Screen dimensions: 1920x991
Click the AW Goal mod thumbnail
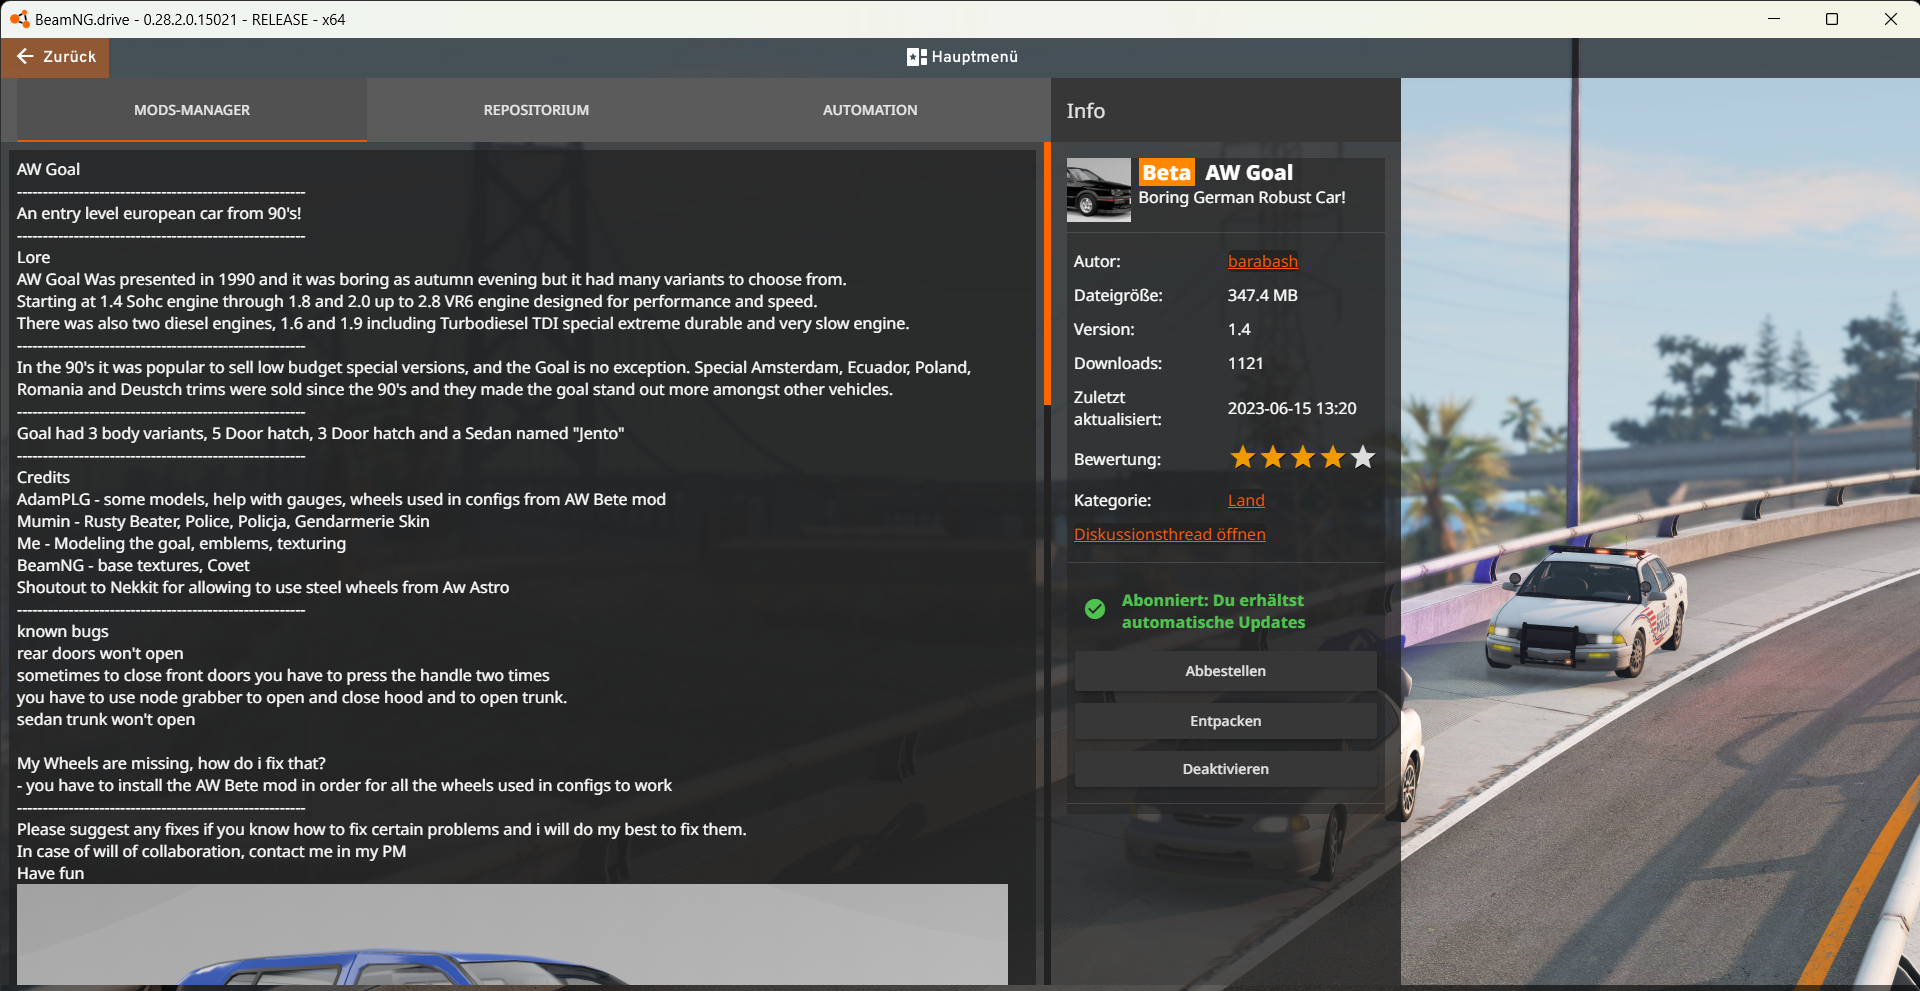coord(1098,190)
